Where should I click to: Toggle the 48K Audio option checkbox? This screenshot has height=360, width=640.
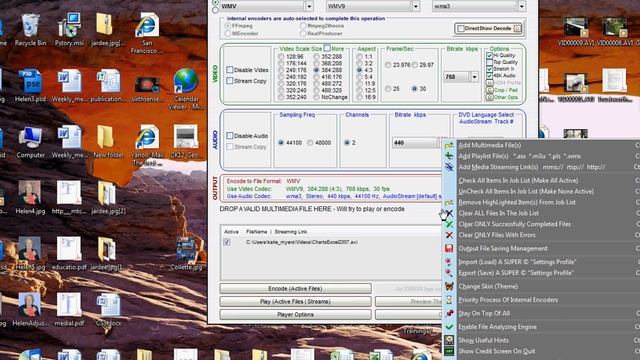(489, 76)
